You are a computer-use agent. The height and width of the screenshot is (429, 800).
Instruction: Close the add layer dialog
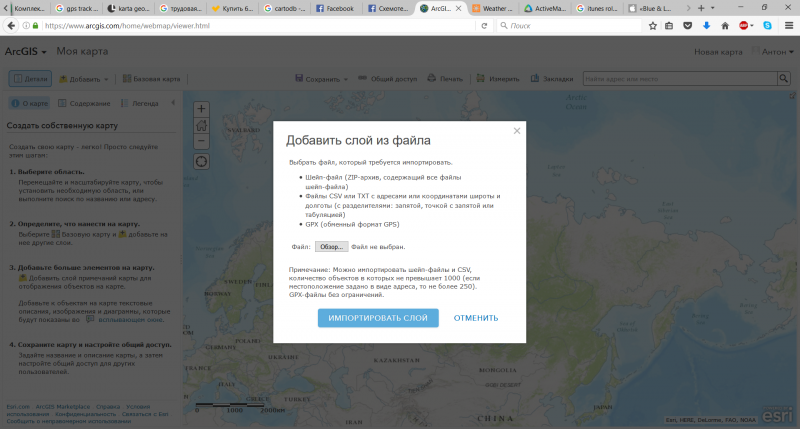coord(517,131)
